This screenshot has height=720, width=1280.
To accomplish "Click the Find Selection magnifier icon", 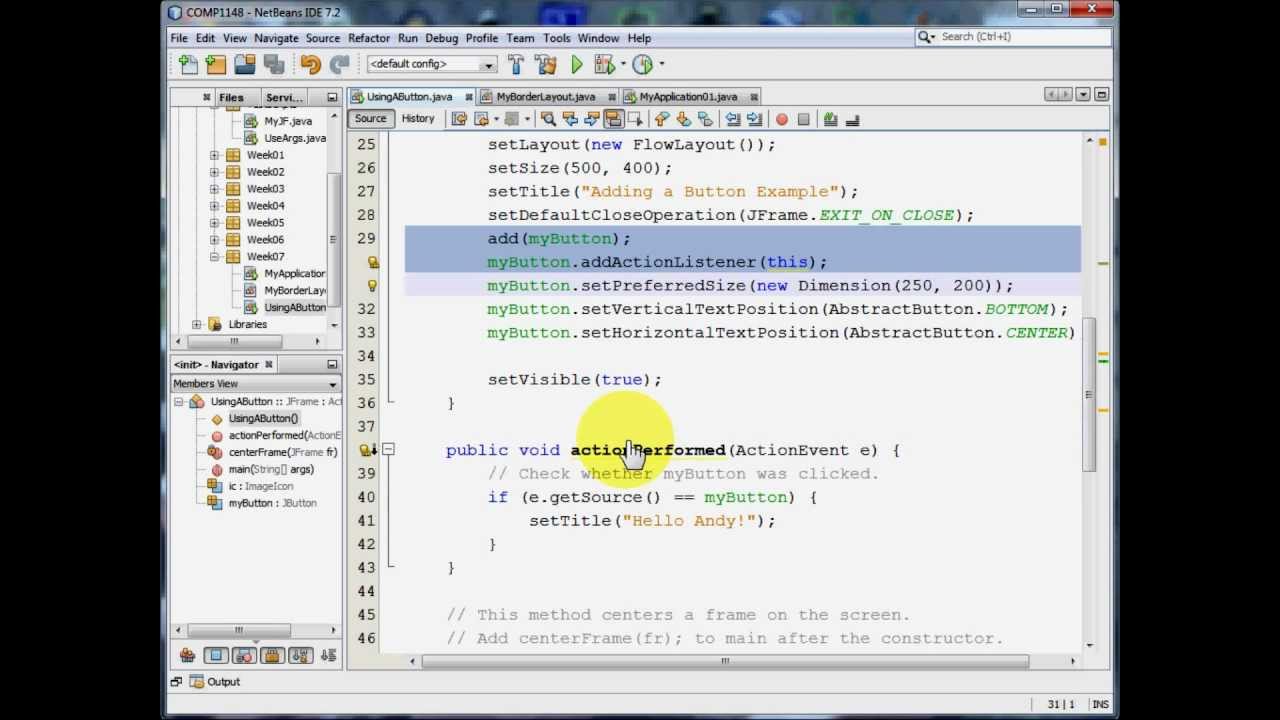I will 548,120.
